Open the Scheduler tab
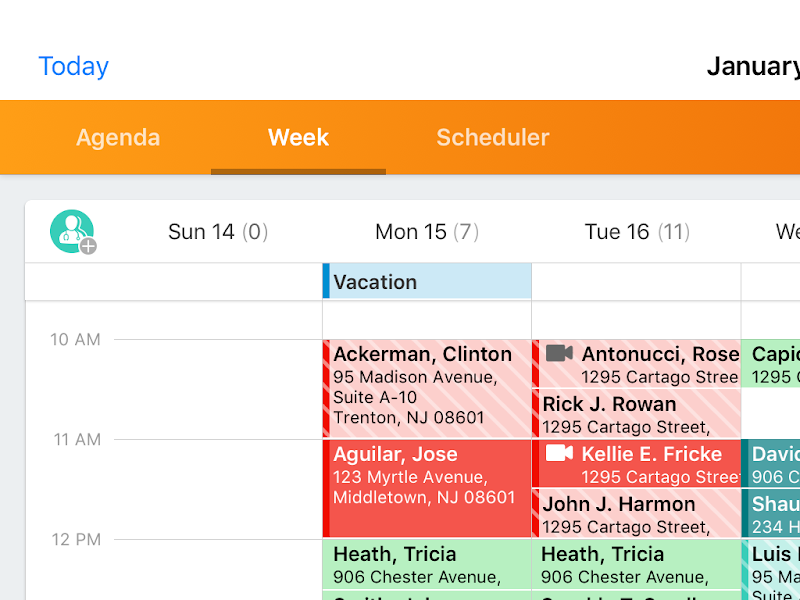 pos(493,138)
